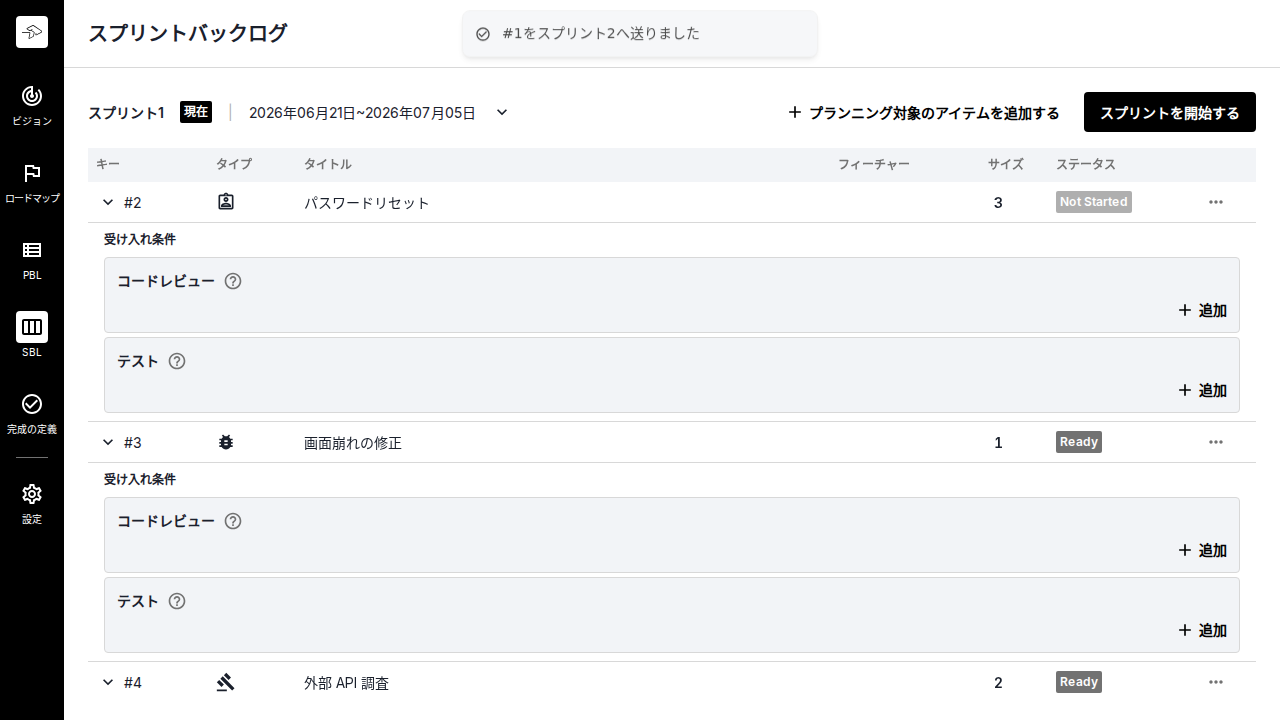
Task: Click スプリントを開始する button
Action: pos(1170,113)
